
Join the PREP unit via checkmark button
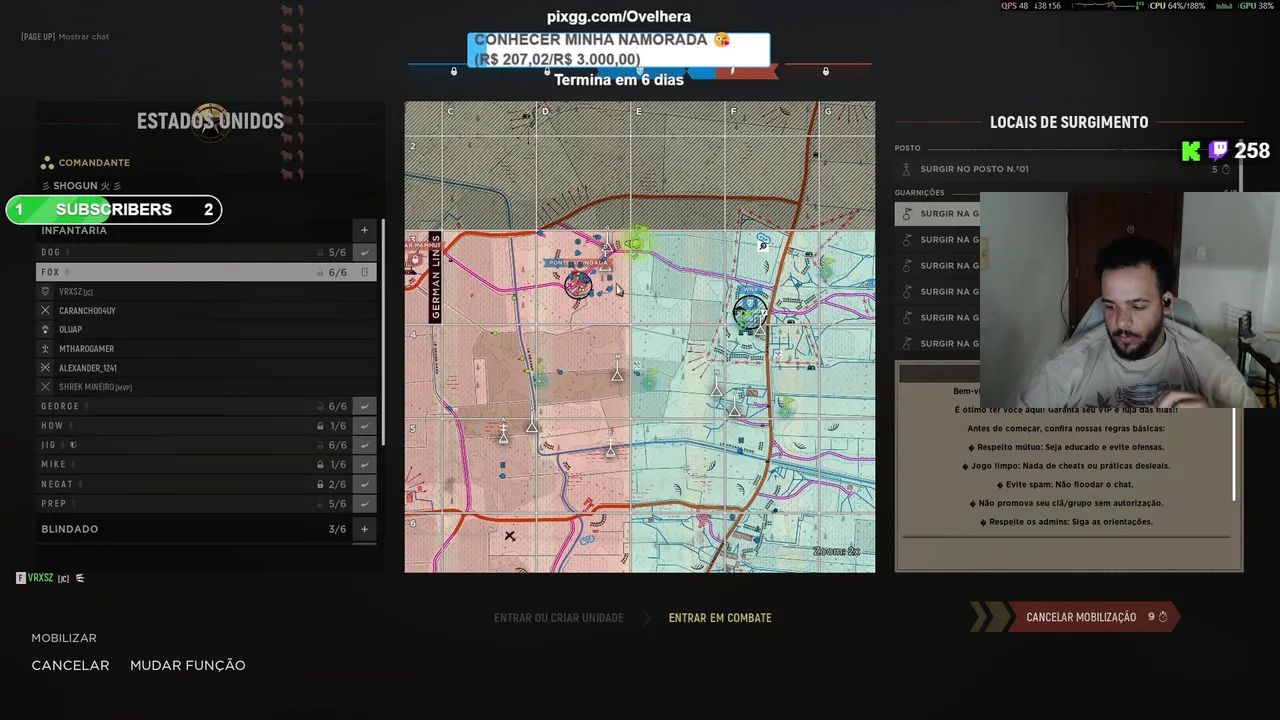pyautogui.click(x=365, y=504)
